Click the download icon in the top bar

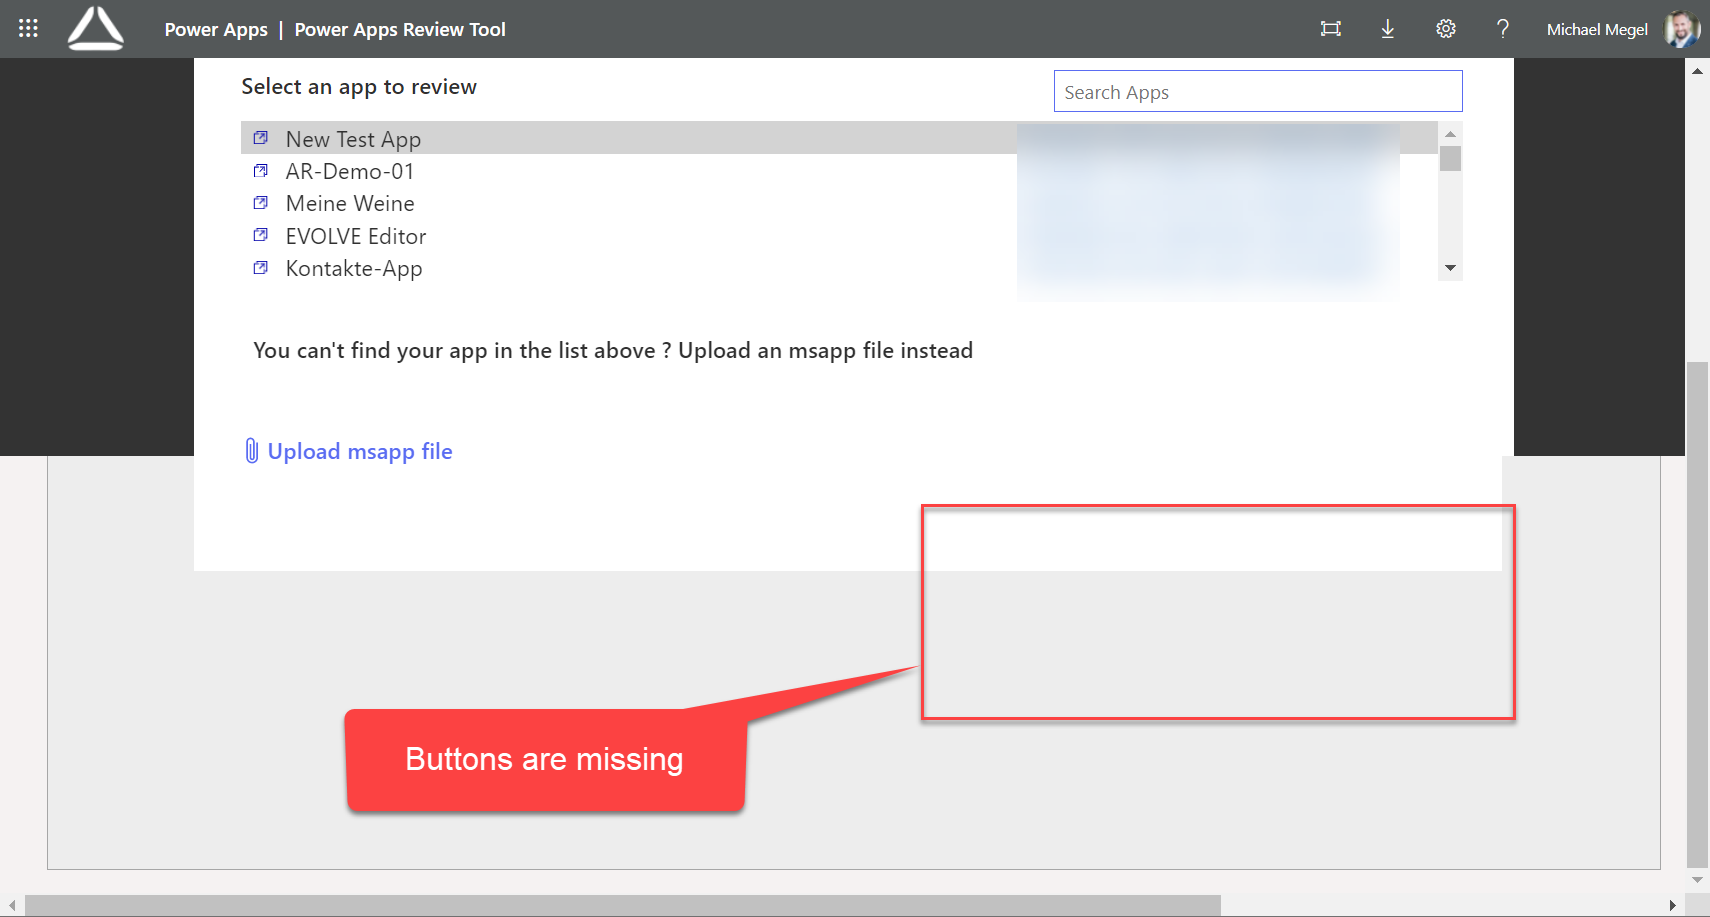tap(1388, 29)
